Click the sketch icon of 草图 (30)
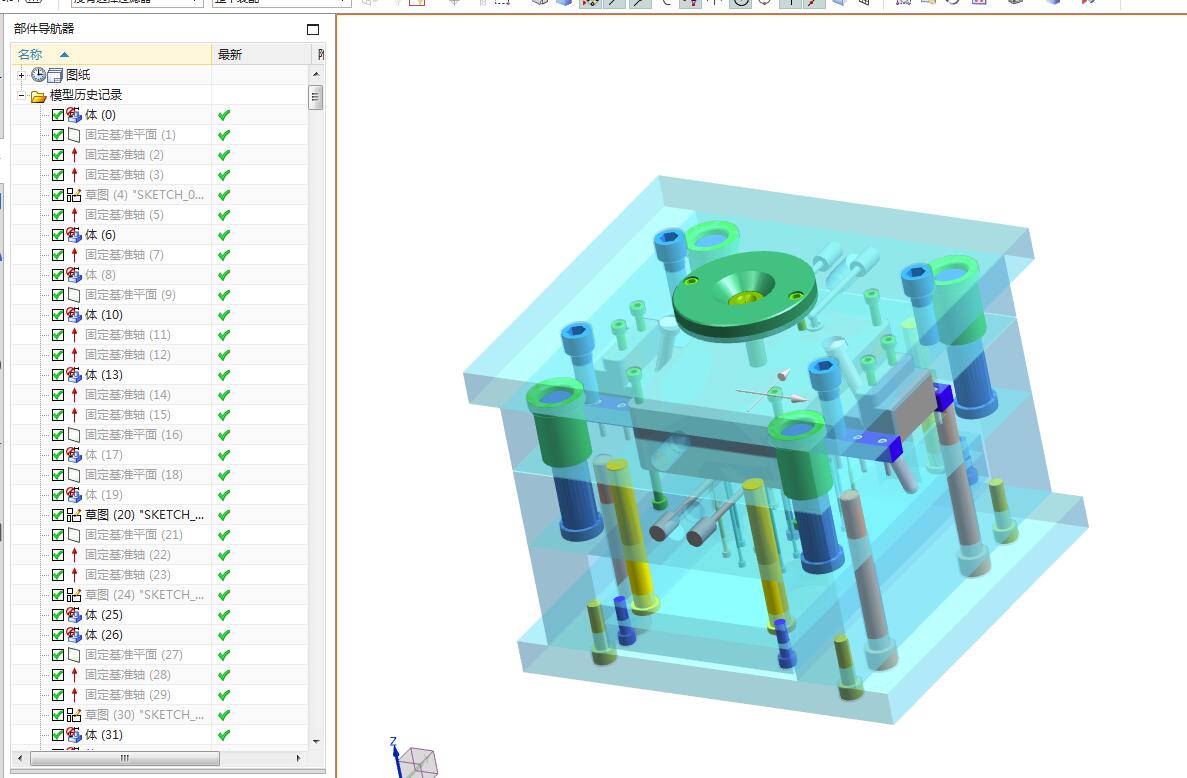Viewport: 1187px width, 778px height. (74, 714)
